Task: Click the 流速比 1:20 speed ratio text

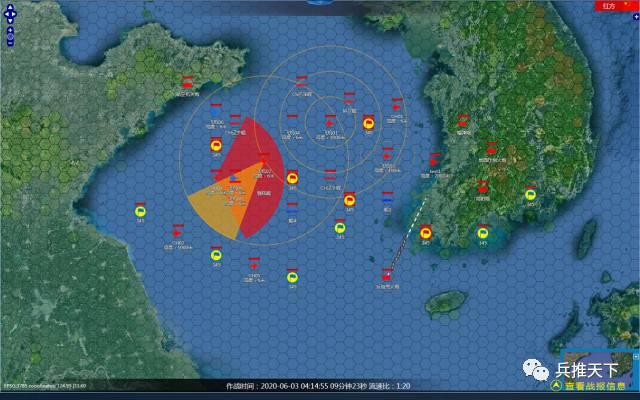Action: pyautogui.click(x=390, y=386)
